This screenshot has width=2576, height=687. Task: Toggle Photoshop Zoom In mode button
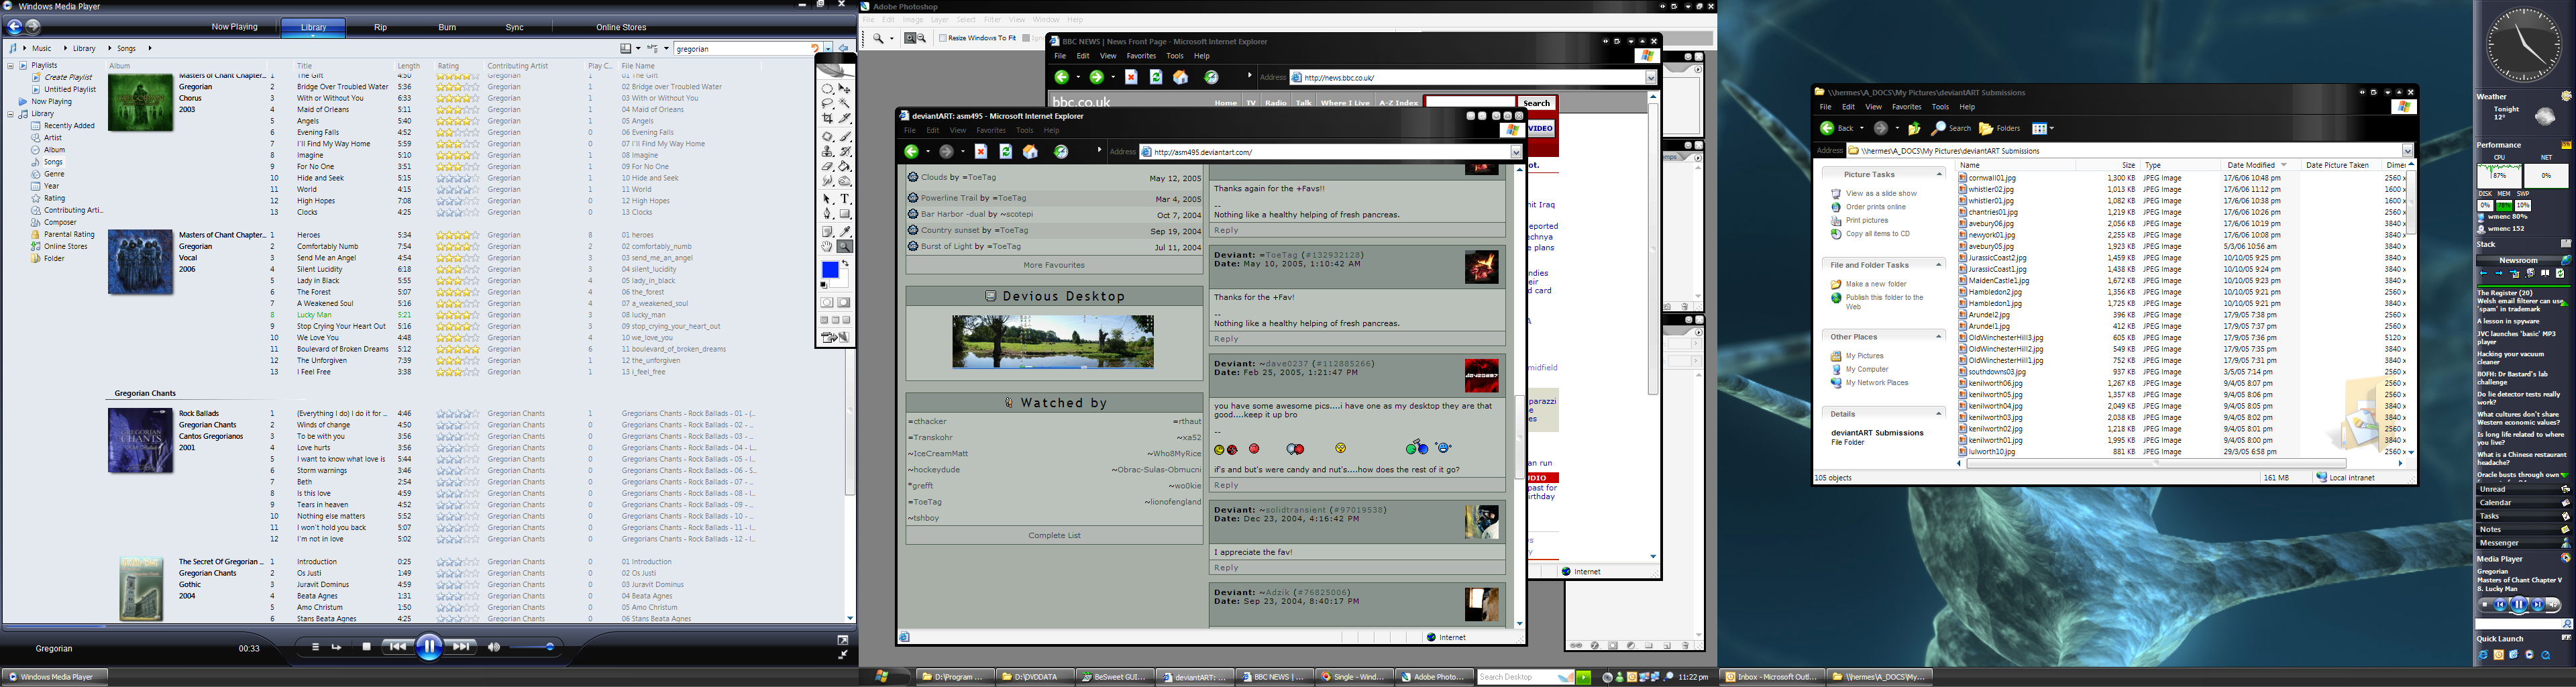(910, 38)
